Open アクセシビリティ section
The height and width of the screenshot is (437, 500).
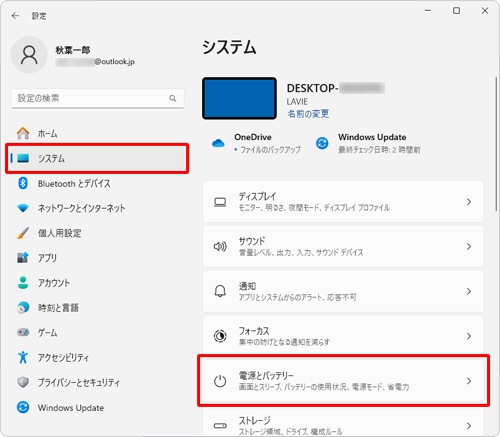(97, 357)
